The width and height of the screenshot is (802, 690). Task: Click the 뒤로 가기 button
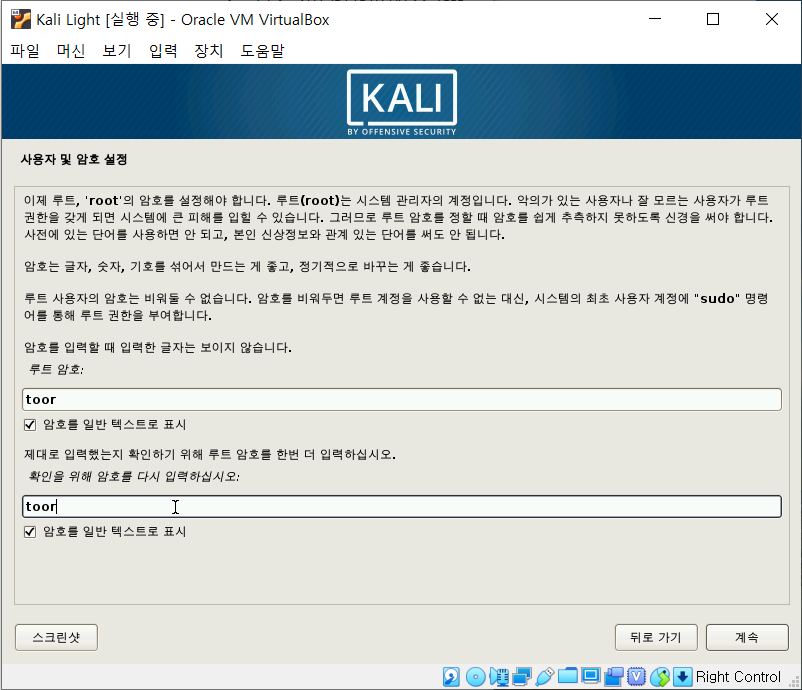[x=656, y=637]
